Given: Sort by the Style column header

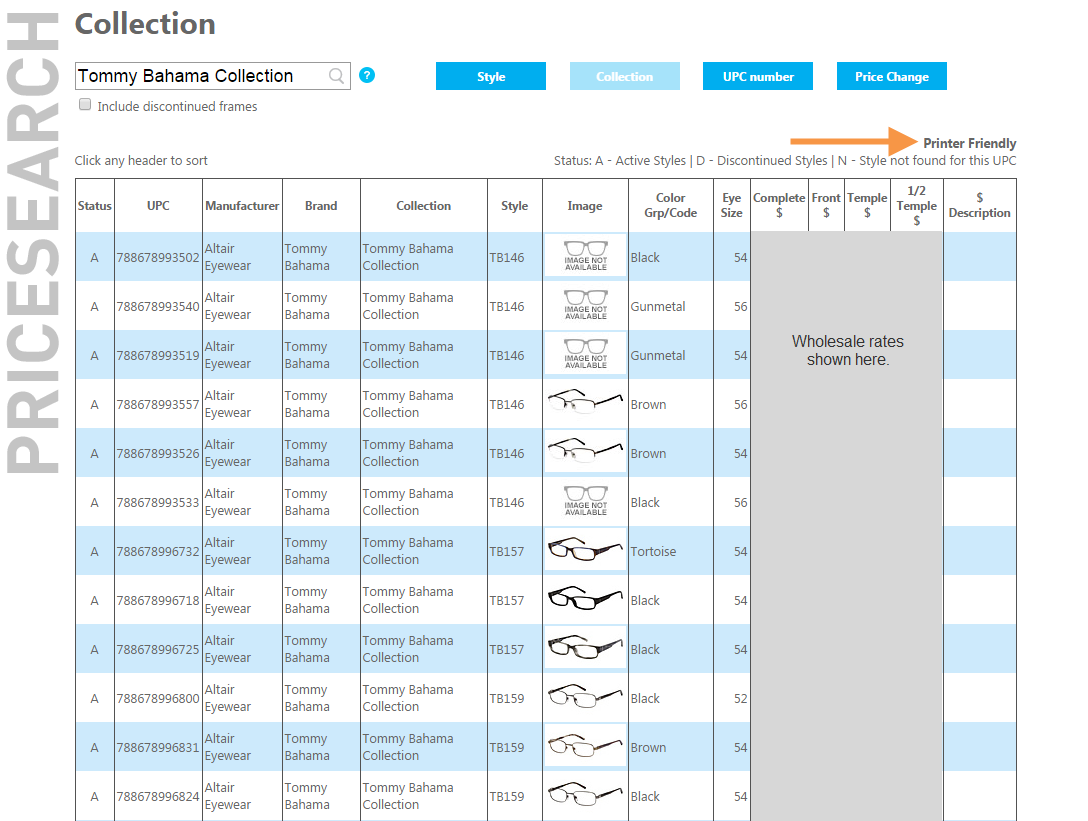Looking at the screenshot, I should (514, 205).
